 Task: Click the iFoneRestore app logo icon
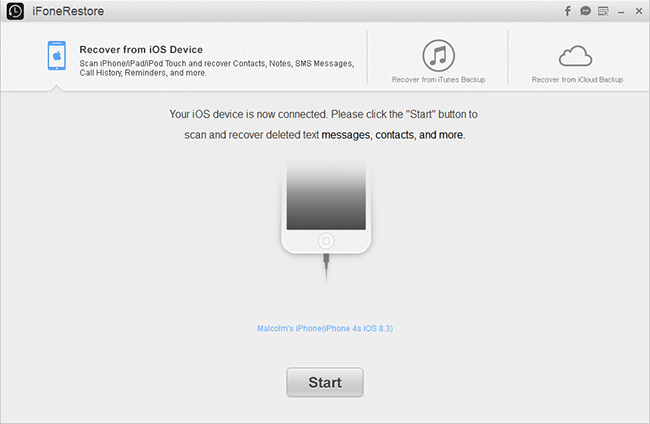click(x=14, y=12)
